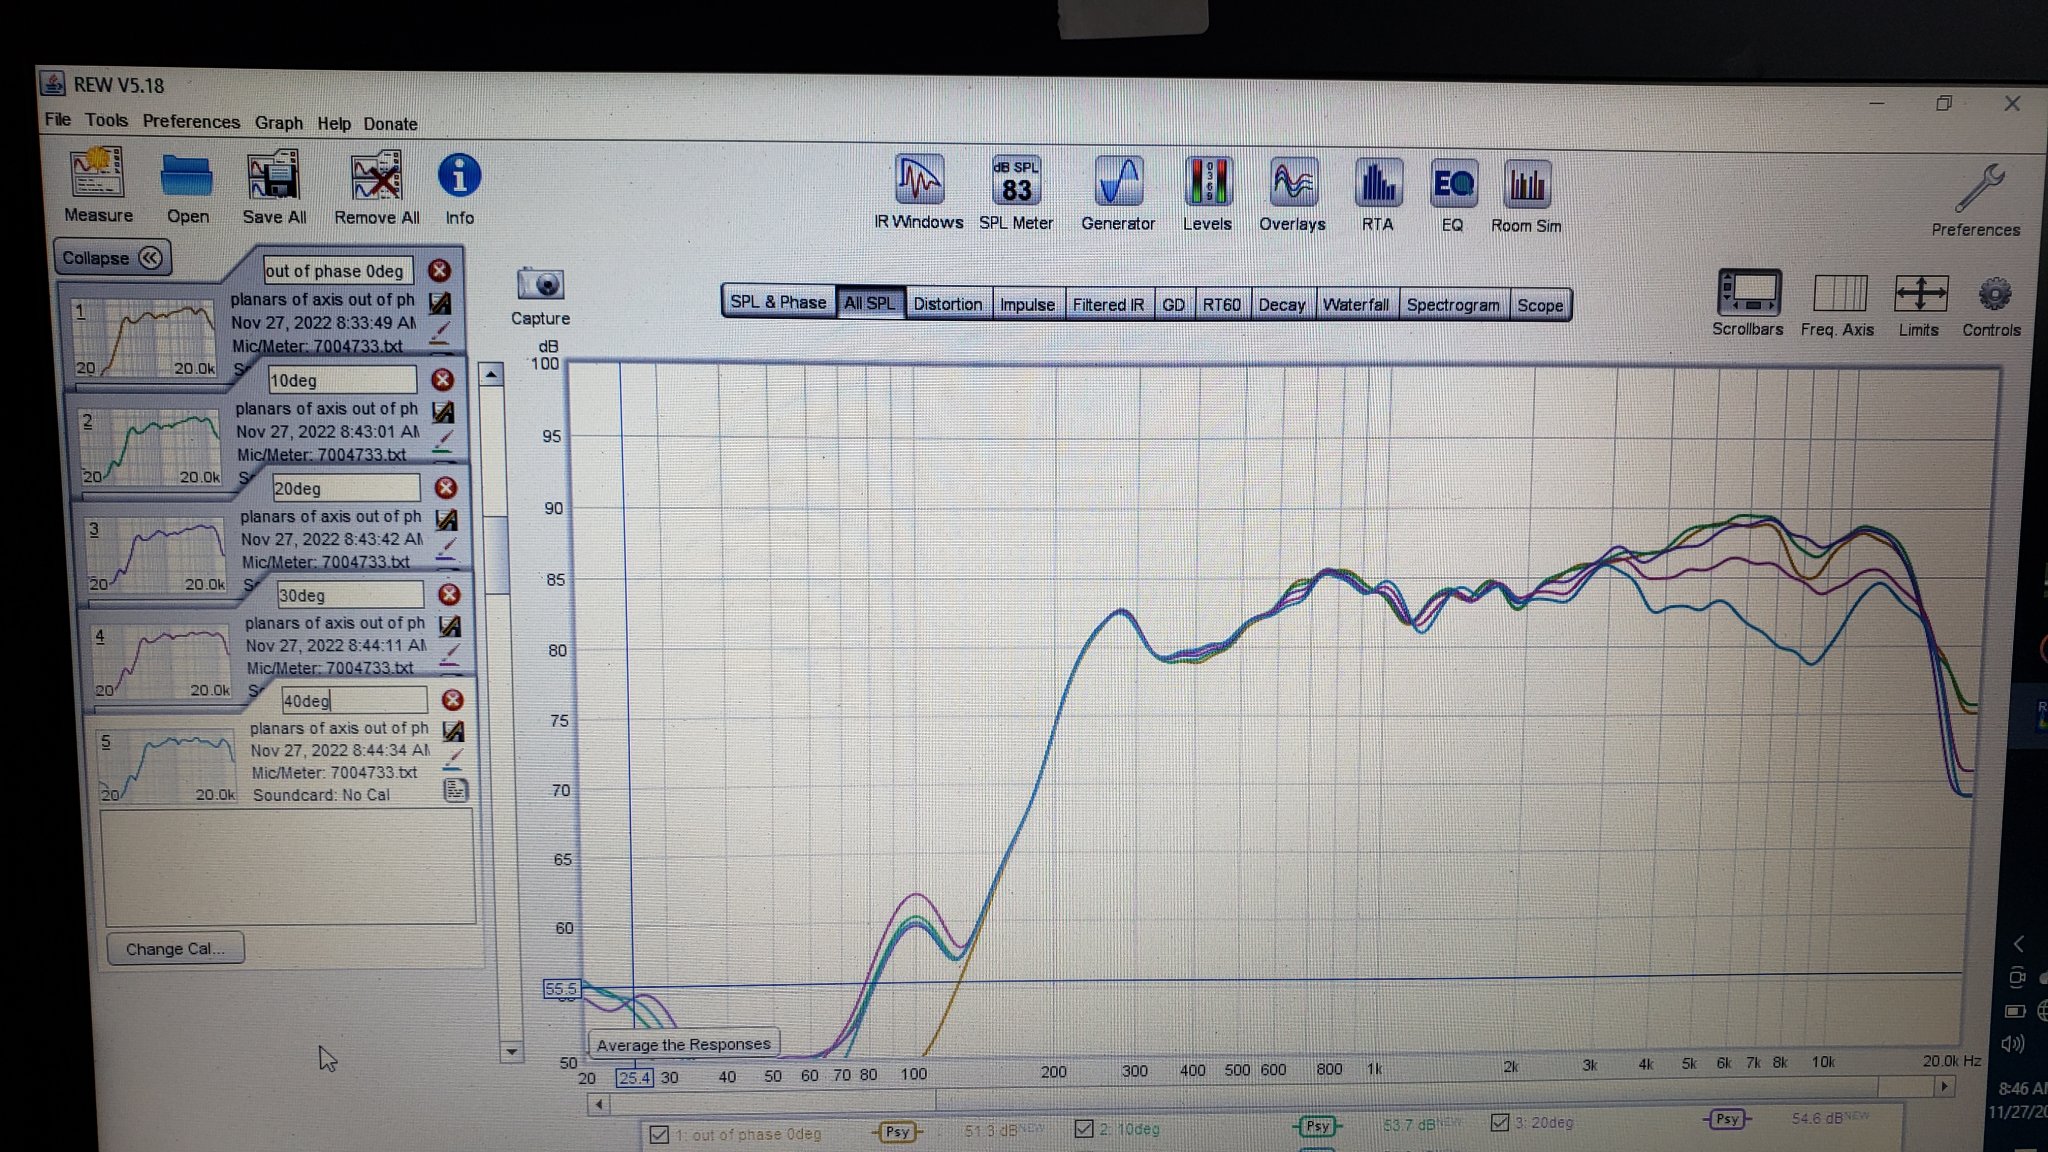Click measurement list scroll down arrow
The image size is (2048, 1152).
[x=511, y=1051]
